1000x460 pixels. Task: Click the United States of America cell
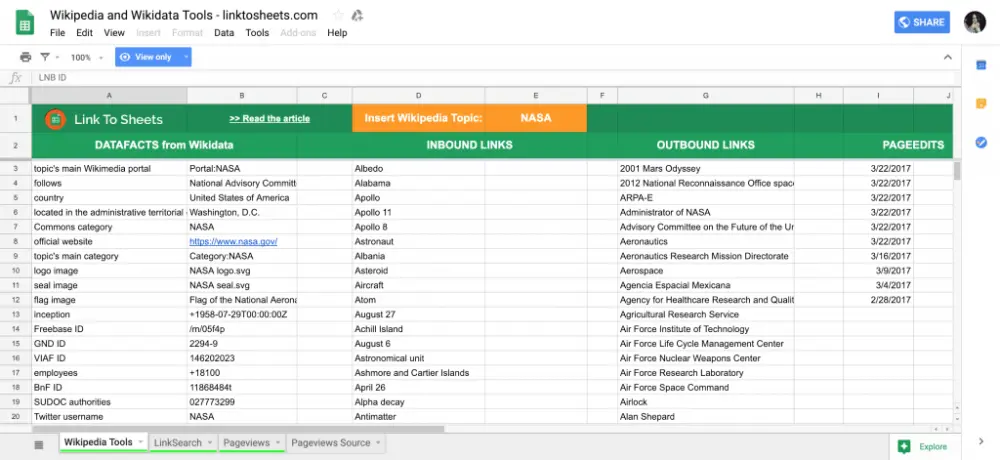pos(242,198)
